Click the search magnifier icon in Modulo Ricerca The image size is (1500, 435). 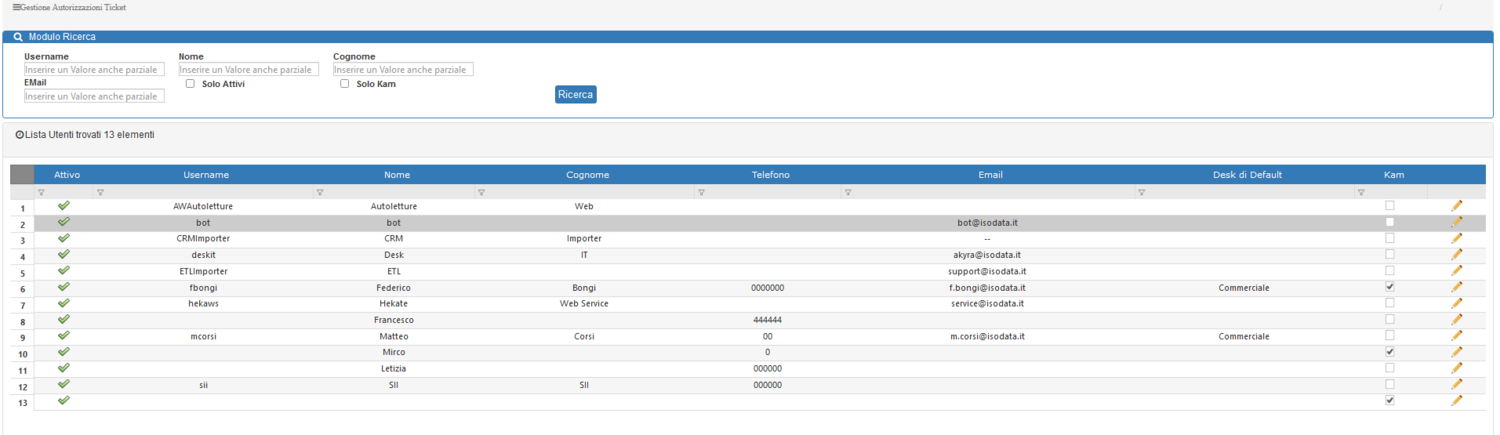(18, 36)
